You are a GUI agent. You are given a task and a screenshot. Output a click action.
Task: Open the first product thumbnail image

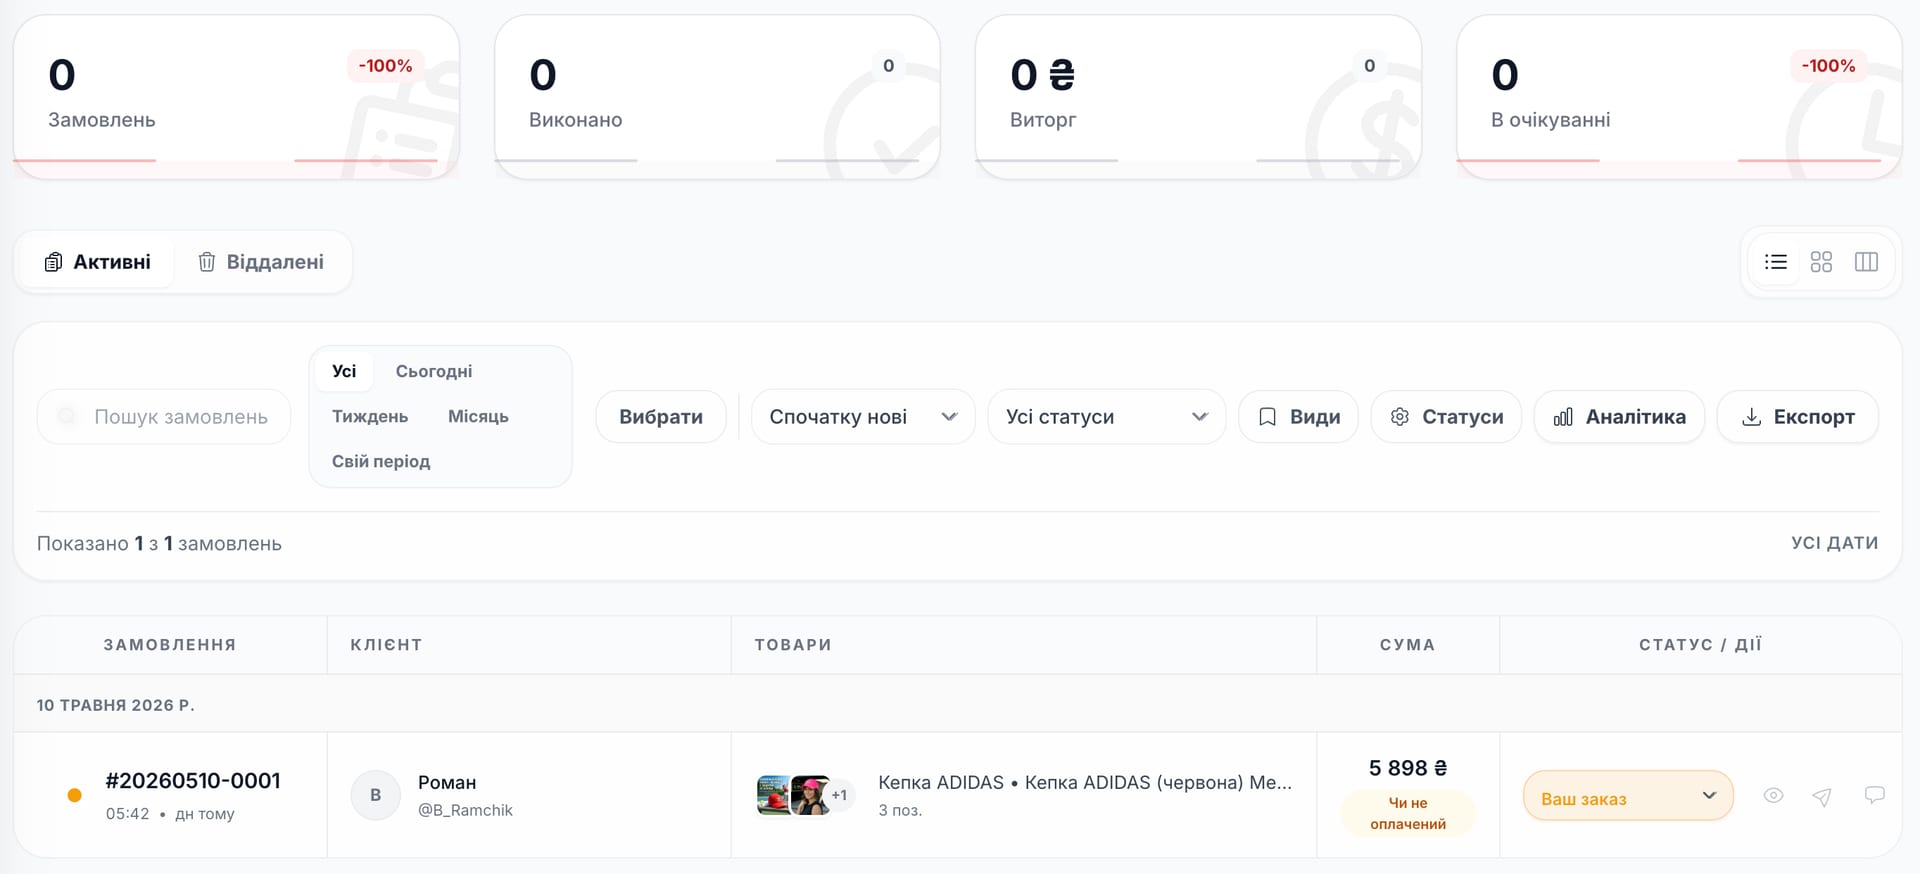click(x=773, y=795)
